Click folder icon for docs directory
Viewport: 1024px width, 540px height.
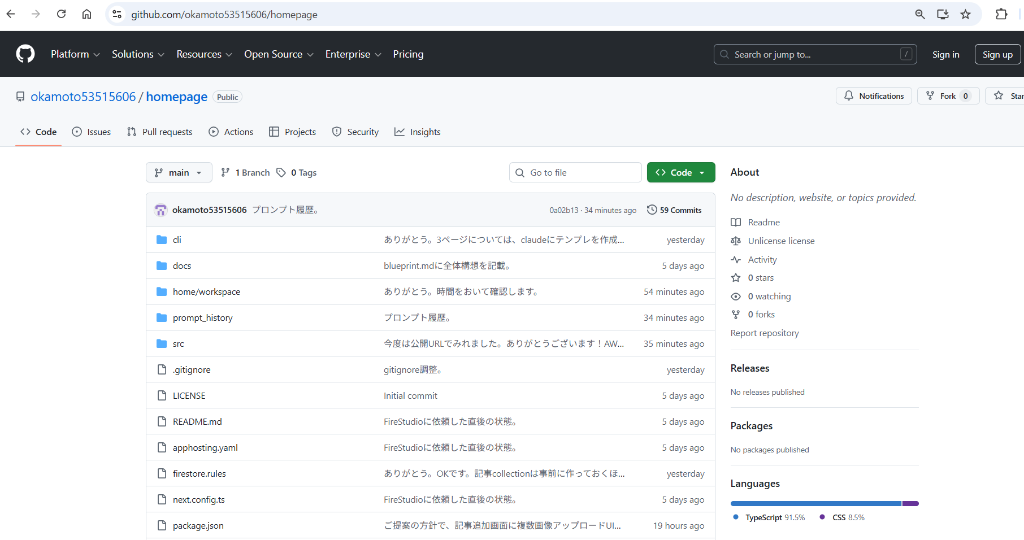coord(162,266)
